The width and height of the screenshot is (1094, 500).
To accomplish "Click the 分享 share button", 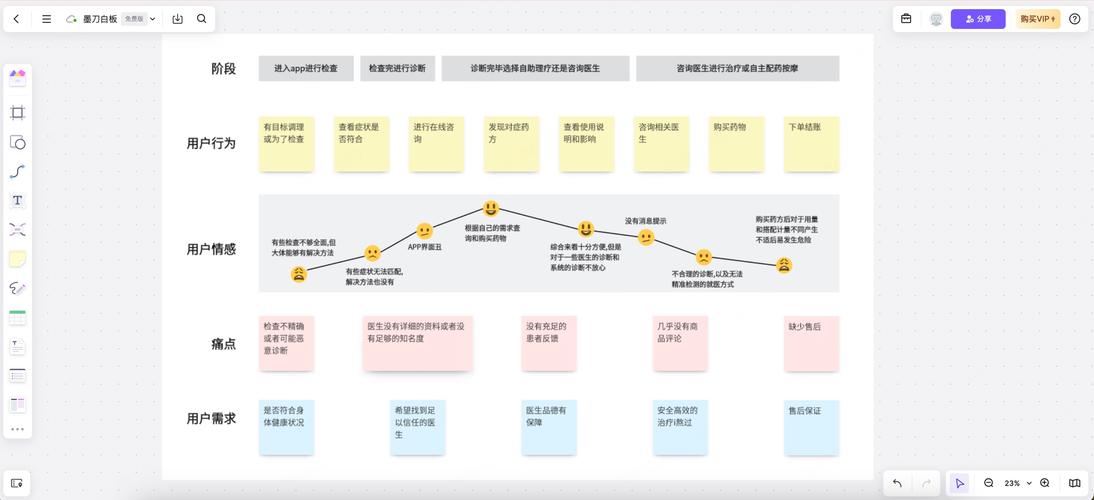I will click(x=978, y=20).
